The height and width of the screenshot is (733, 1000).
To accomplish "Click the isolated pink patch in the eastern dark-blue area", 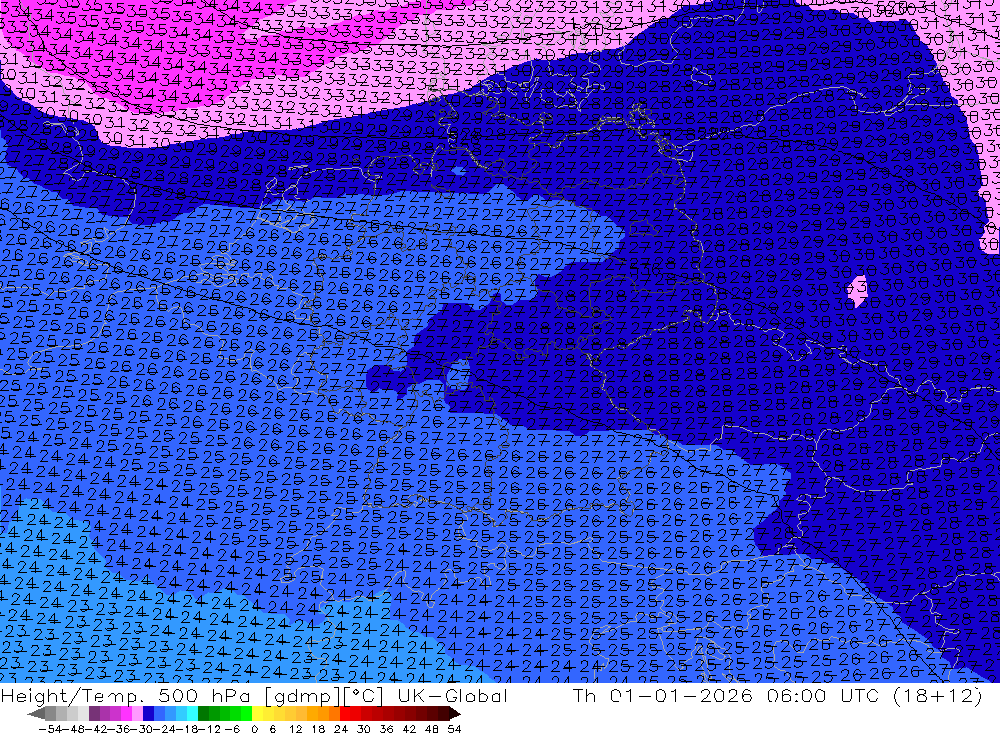I will (858, 291).
